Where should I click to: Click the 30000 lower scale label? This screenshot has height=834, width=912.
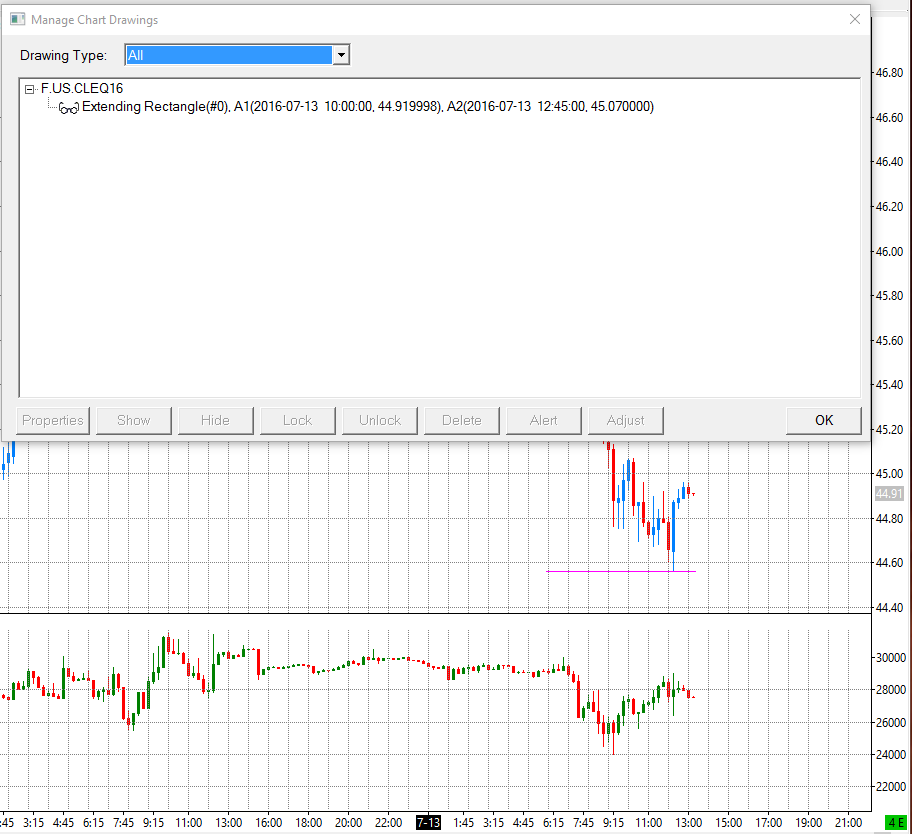pos(891,658)
